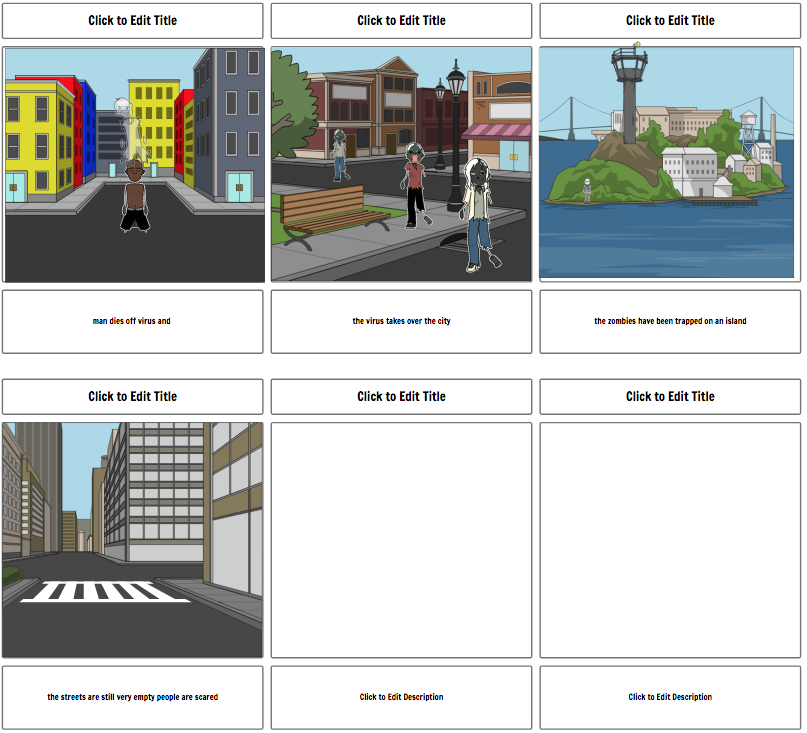Edit the title above the blank middle cell in bottom row

401,396
